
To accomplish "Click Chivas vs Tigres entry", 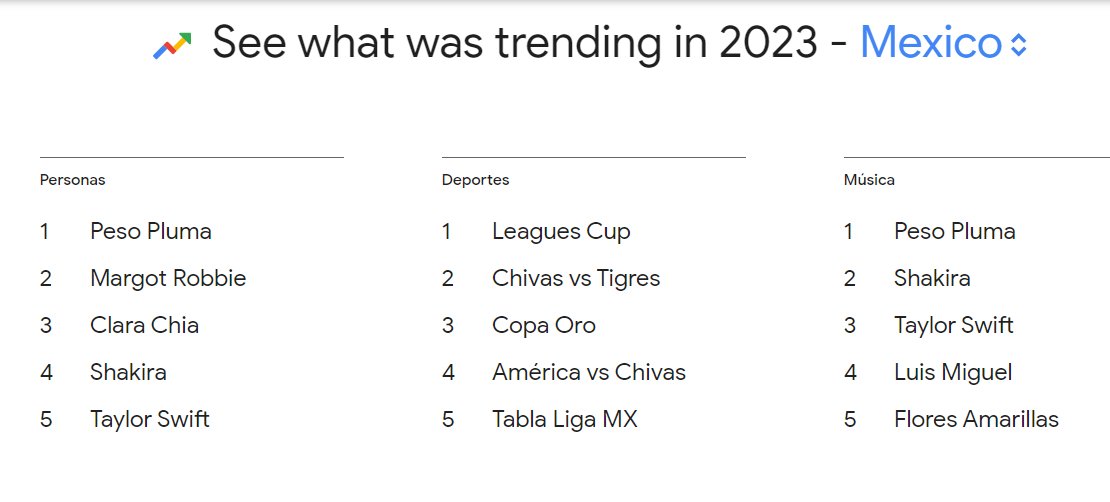I will [576, 278].
